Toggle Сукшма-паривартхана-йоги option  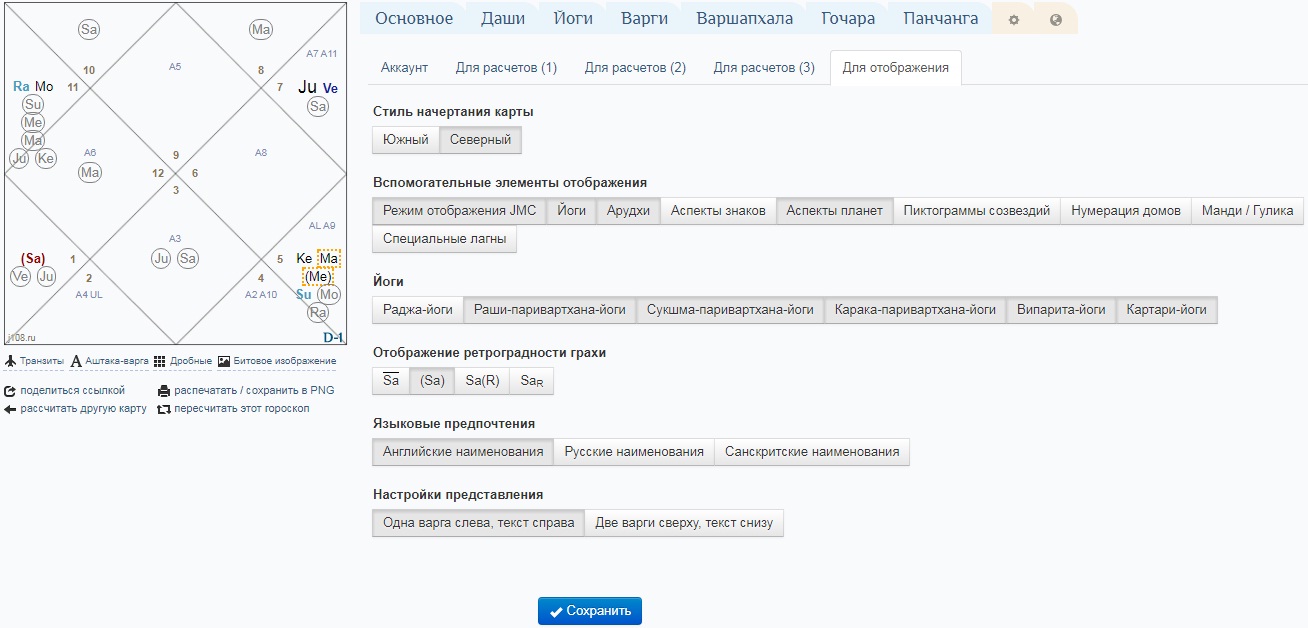tap(730, 310)
